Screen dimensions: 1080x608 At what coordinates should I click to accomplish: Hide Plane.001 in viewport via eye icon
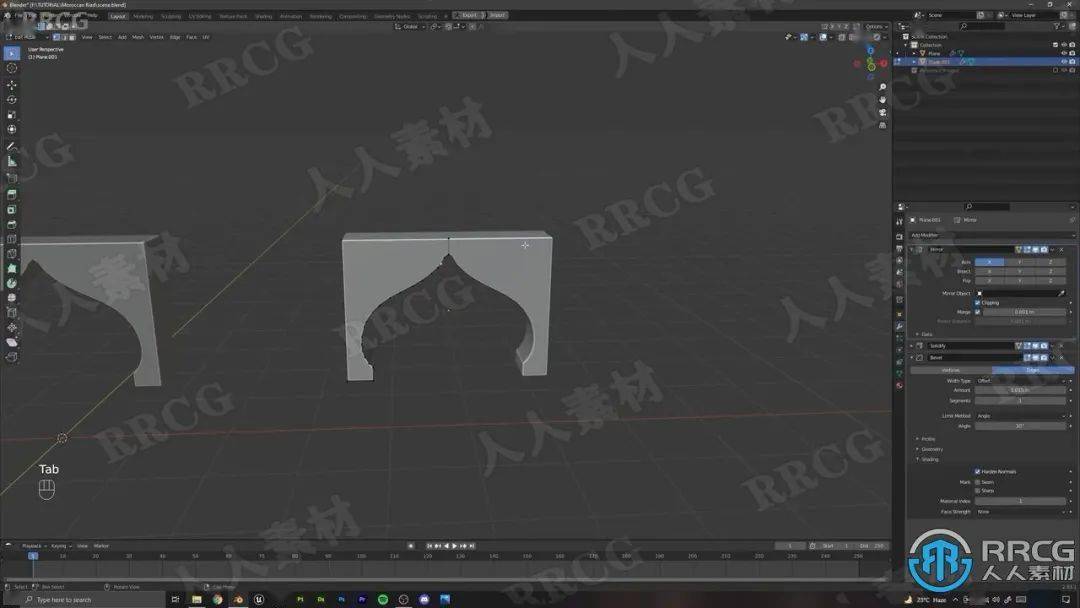tap(1063, 61)
